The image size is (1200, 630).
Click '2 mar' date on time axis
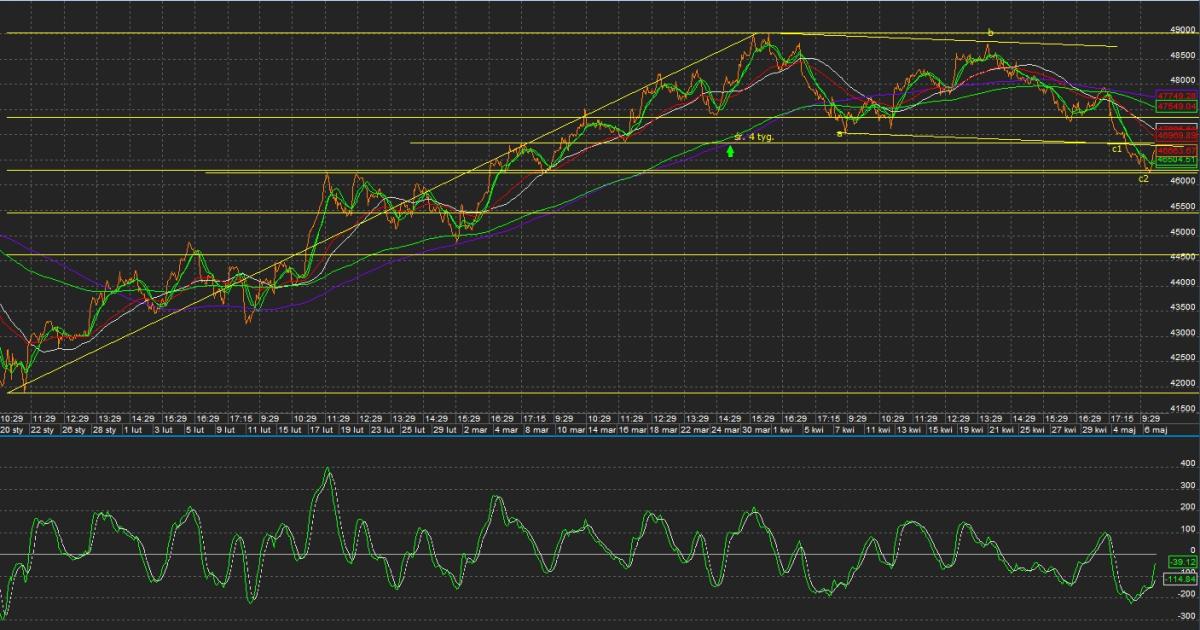(473, 429)
